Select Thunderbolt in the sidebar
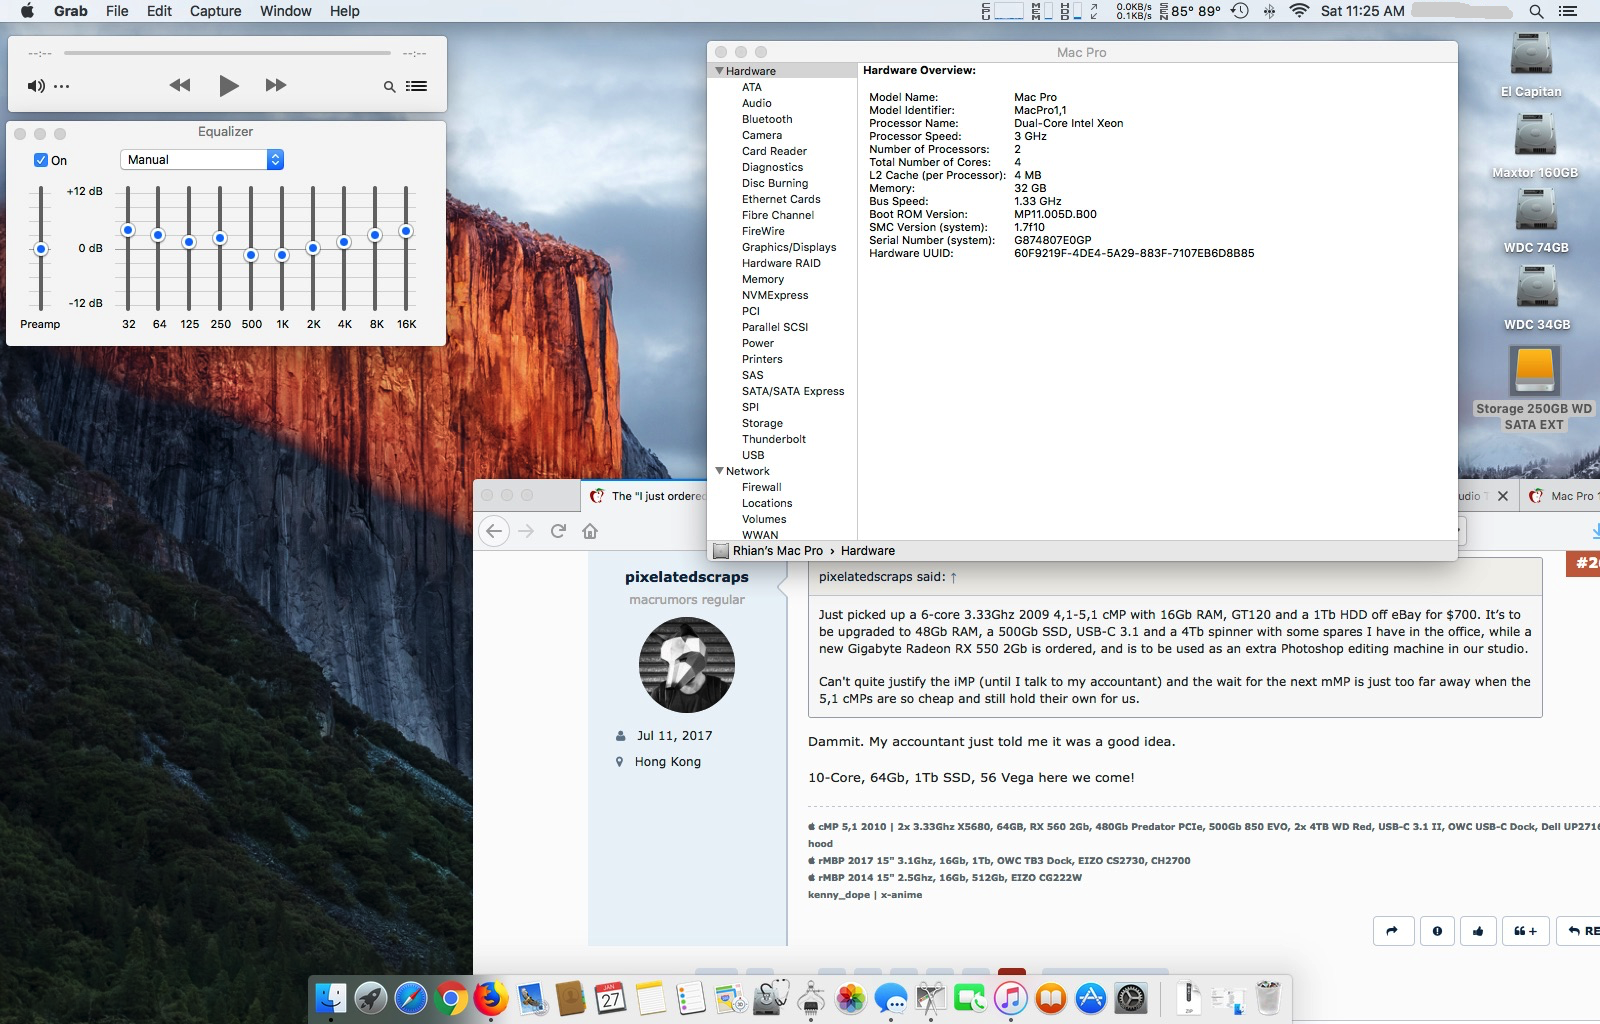The image size is (1600, 1024). (x=774, y=439)
